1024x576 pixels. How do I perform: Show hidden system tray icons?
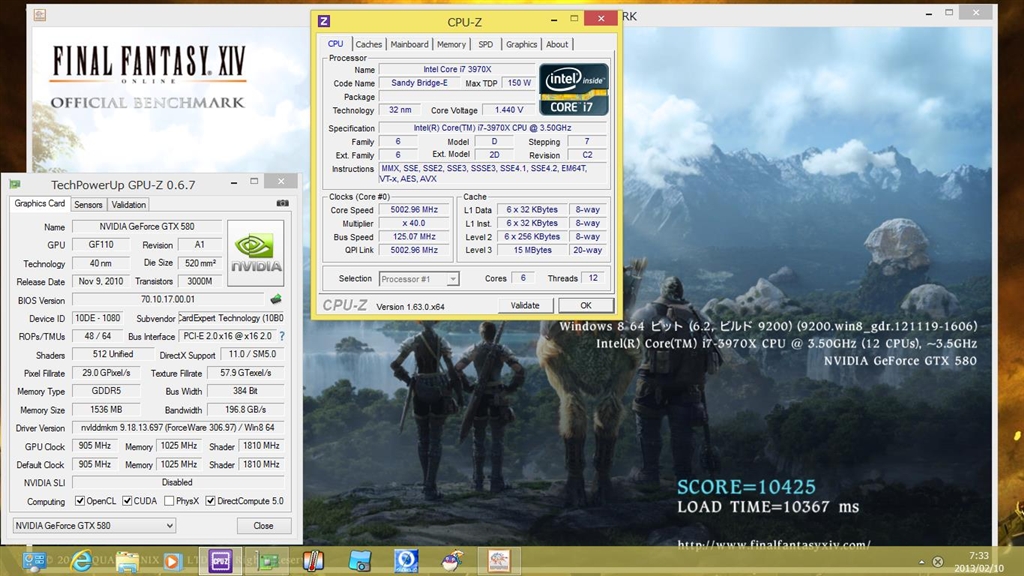point(921,562)
